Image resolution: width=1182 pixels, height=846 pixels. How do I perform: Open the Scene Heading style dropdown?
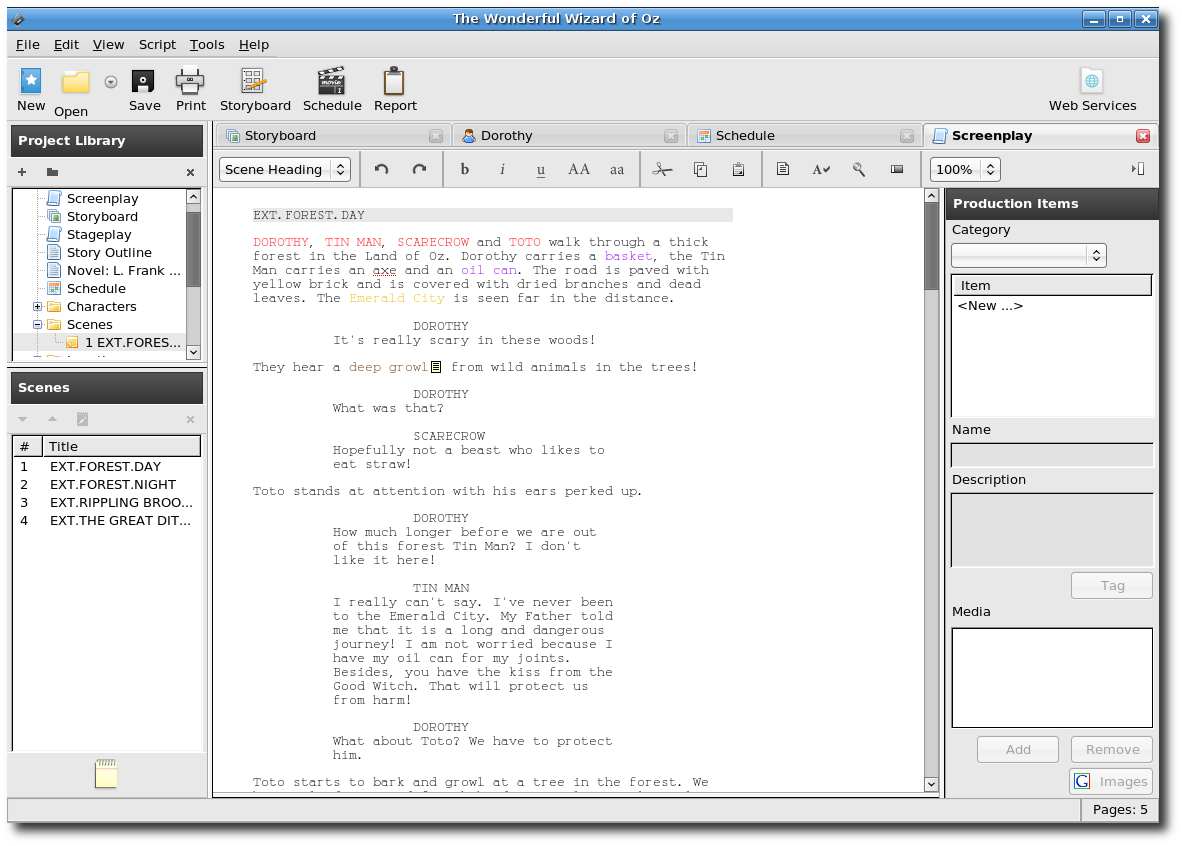(x=285, y=169)
